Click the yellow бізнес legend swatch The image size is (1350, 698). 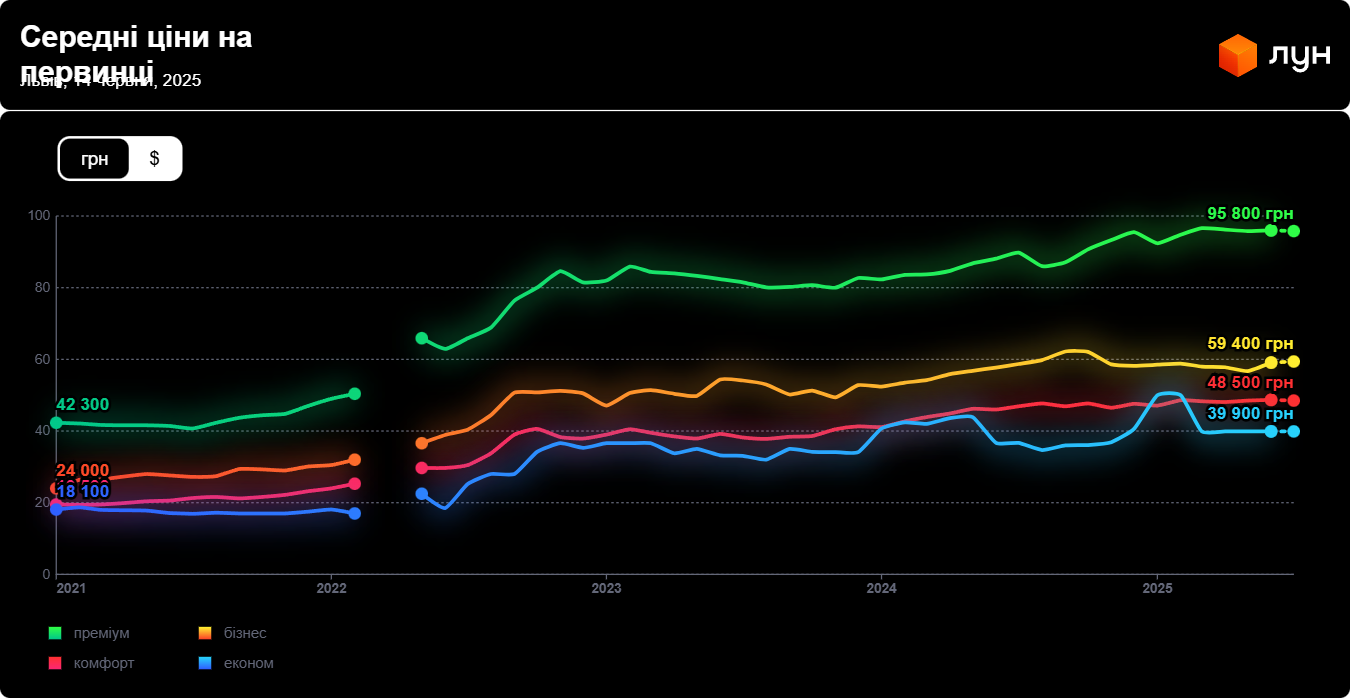pos(205,633)
